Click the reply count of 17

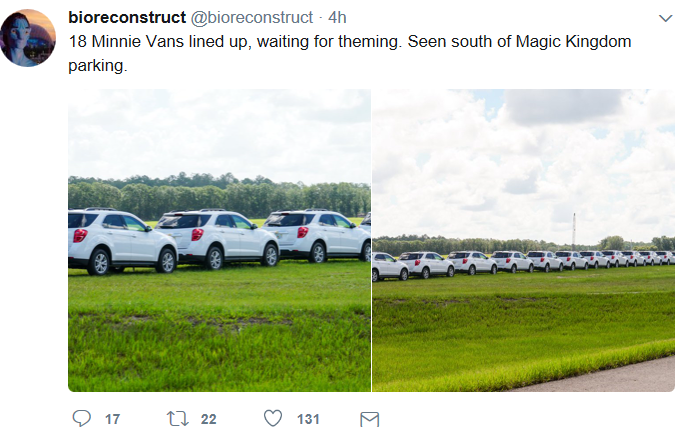(113, 419)
